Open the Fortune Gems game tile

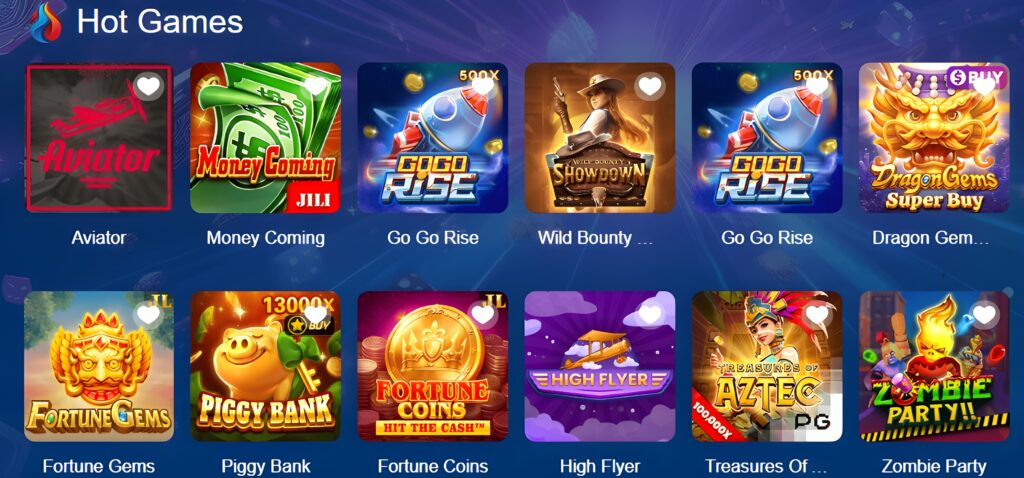[x=99, y=366]
